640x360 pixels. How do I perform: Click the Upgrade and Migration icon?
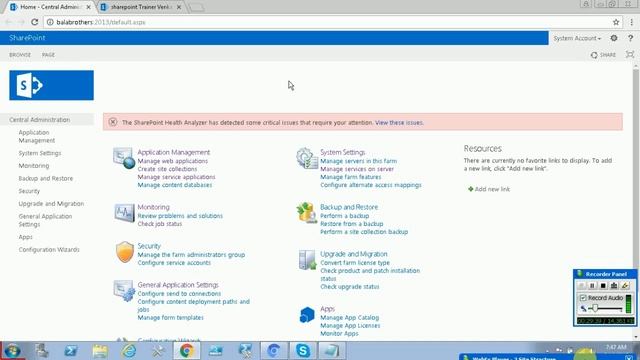tap(307, 260)
